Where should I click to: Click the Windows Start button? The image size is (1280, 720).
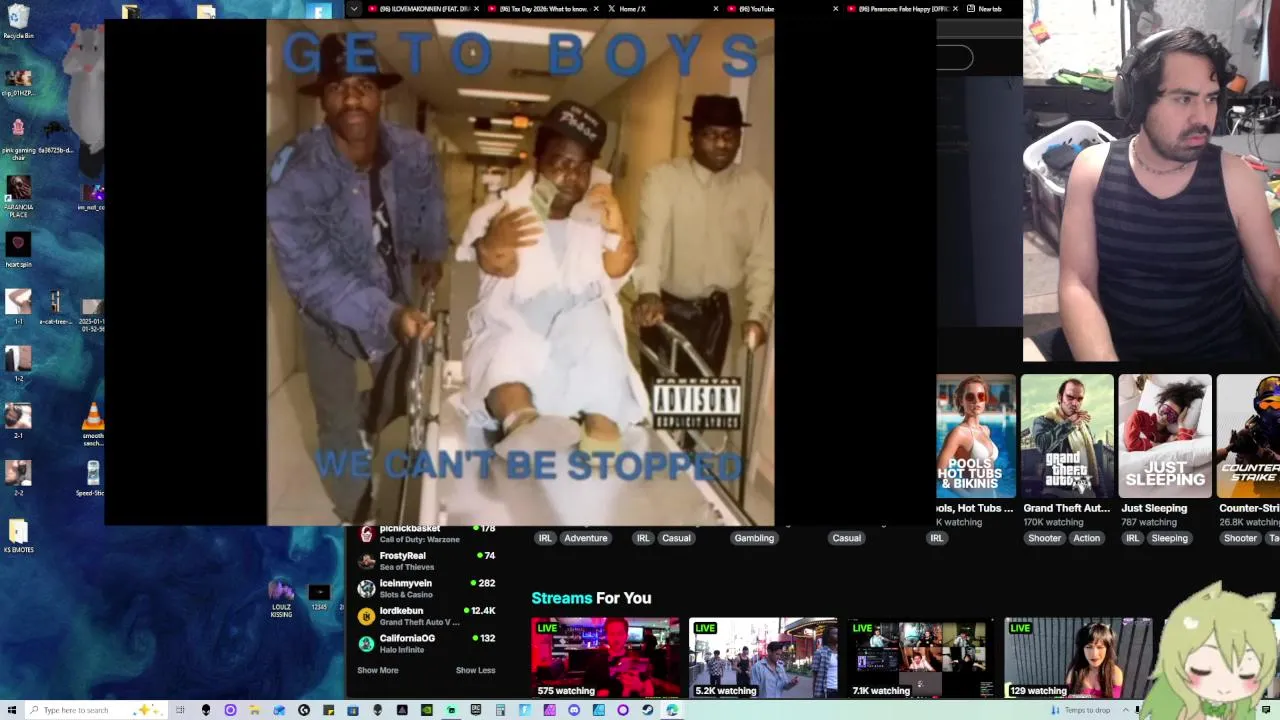click(x=10, y=710)
